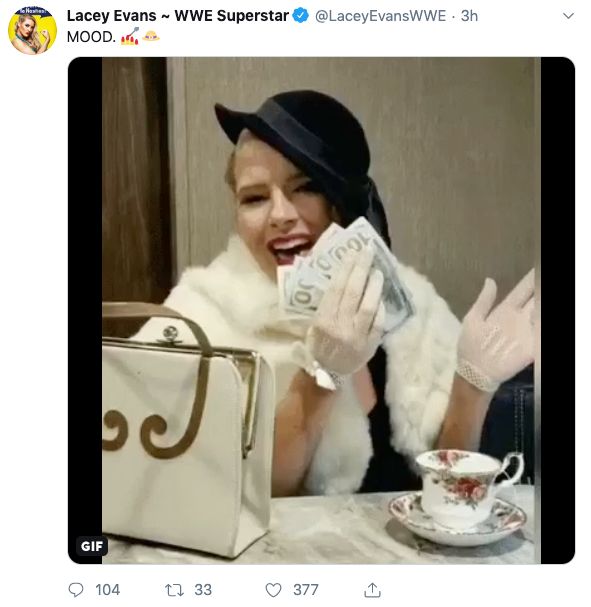Click the retweet arrows icon

tap(174, 590)
